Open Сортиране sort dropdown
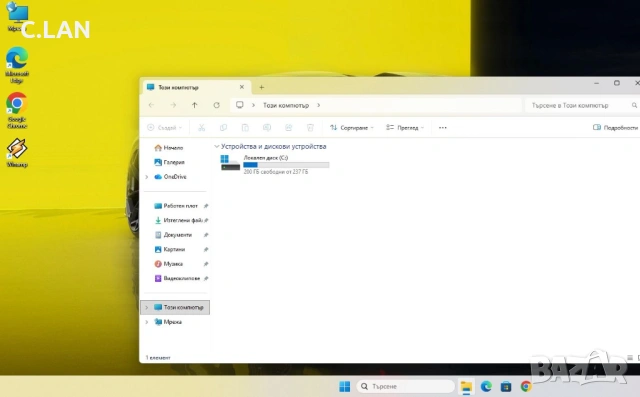 tap(352, 128)
